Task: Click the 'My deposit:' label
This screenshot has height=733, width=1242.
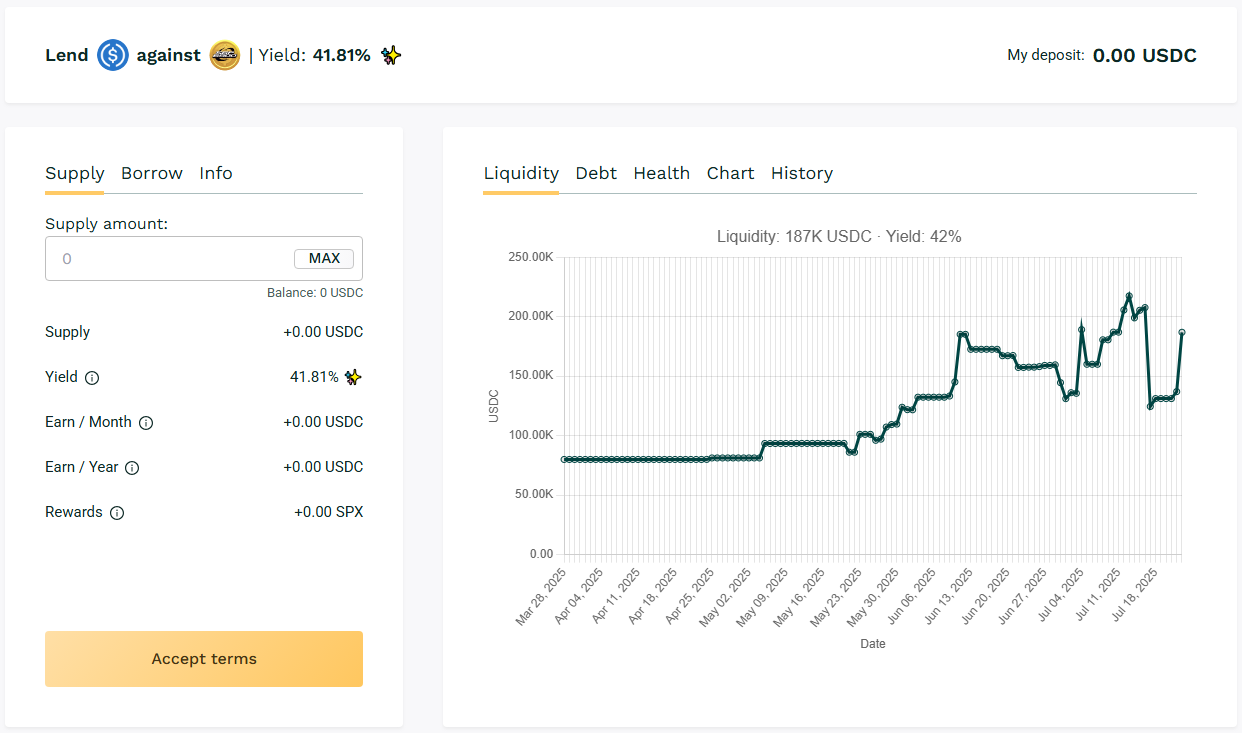Action: coord(1046,55)
